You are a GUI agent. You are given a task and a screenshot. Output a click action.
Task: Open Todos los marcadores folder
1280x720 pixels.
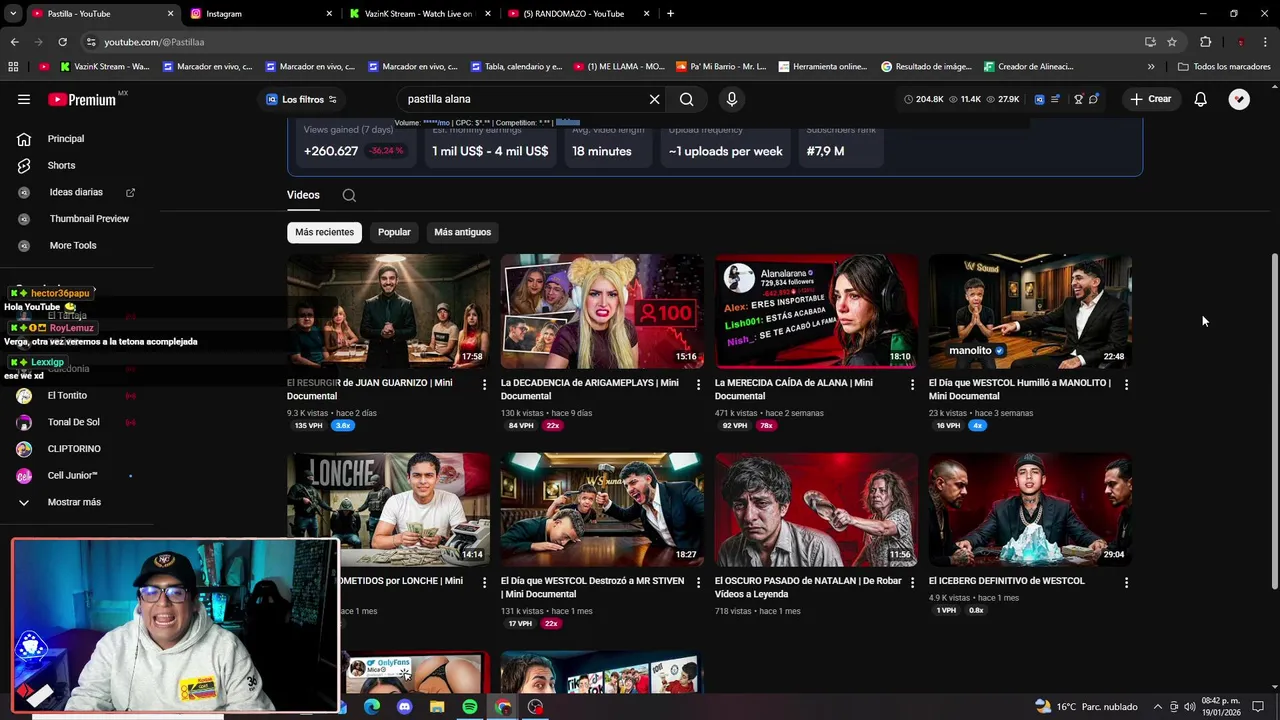pyautogui.click(x=1224, y=67)
